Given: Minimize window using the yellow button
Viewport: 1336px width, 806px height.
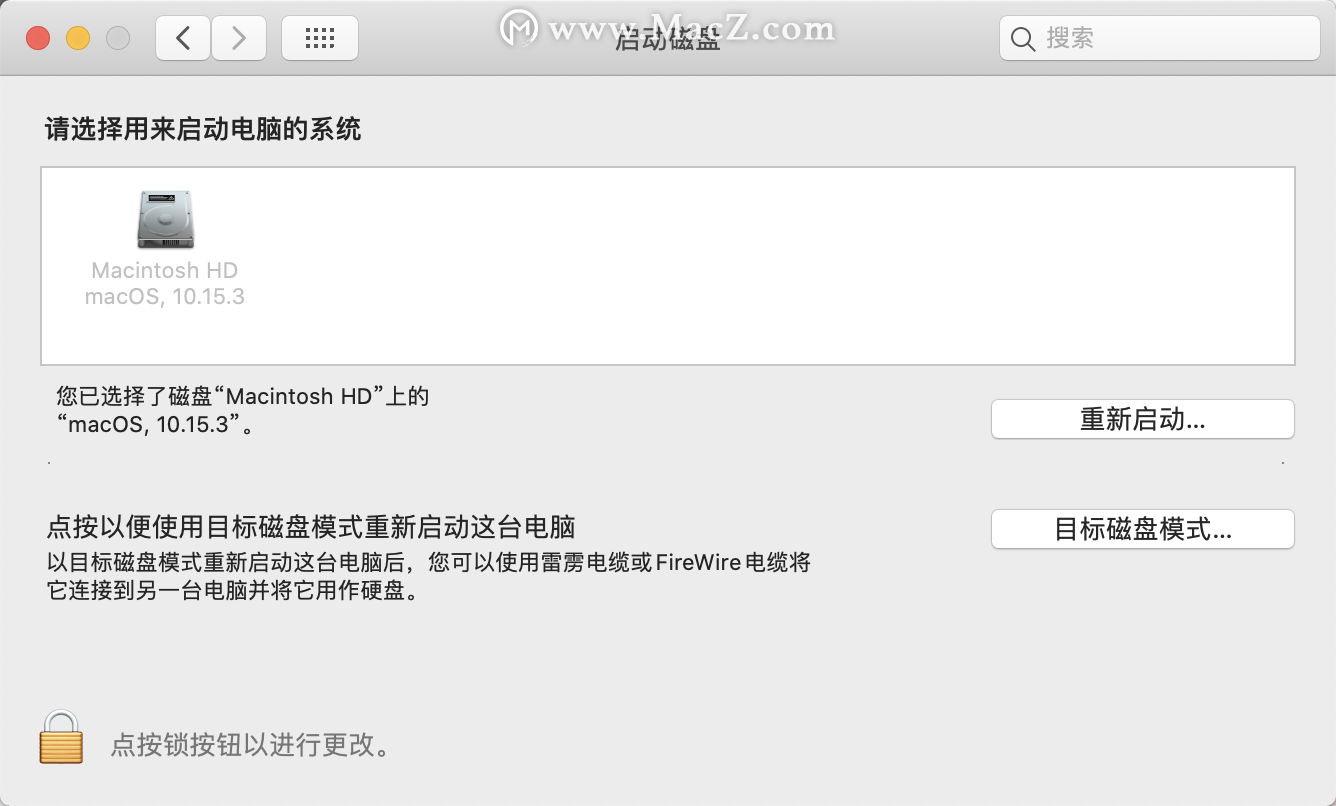Looking at the screenshot, I should [x=78, y=39].
